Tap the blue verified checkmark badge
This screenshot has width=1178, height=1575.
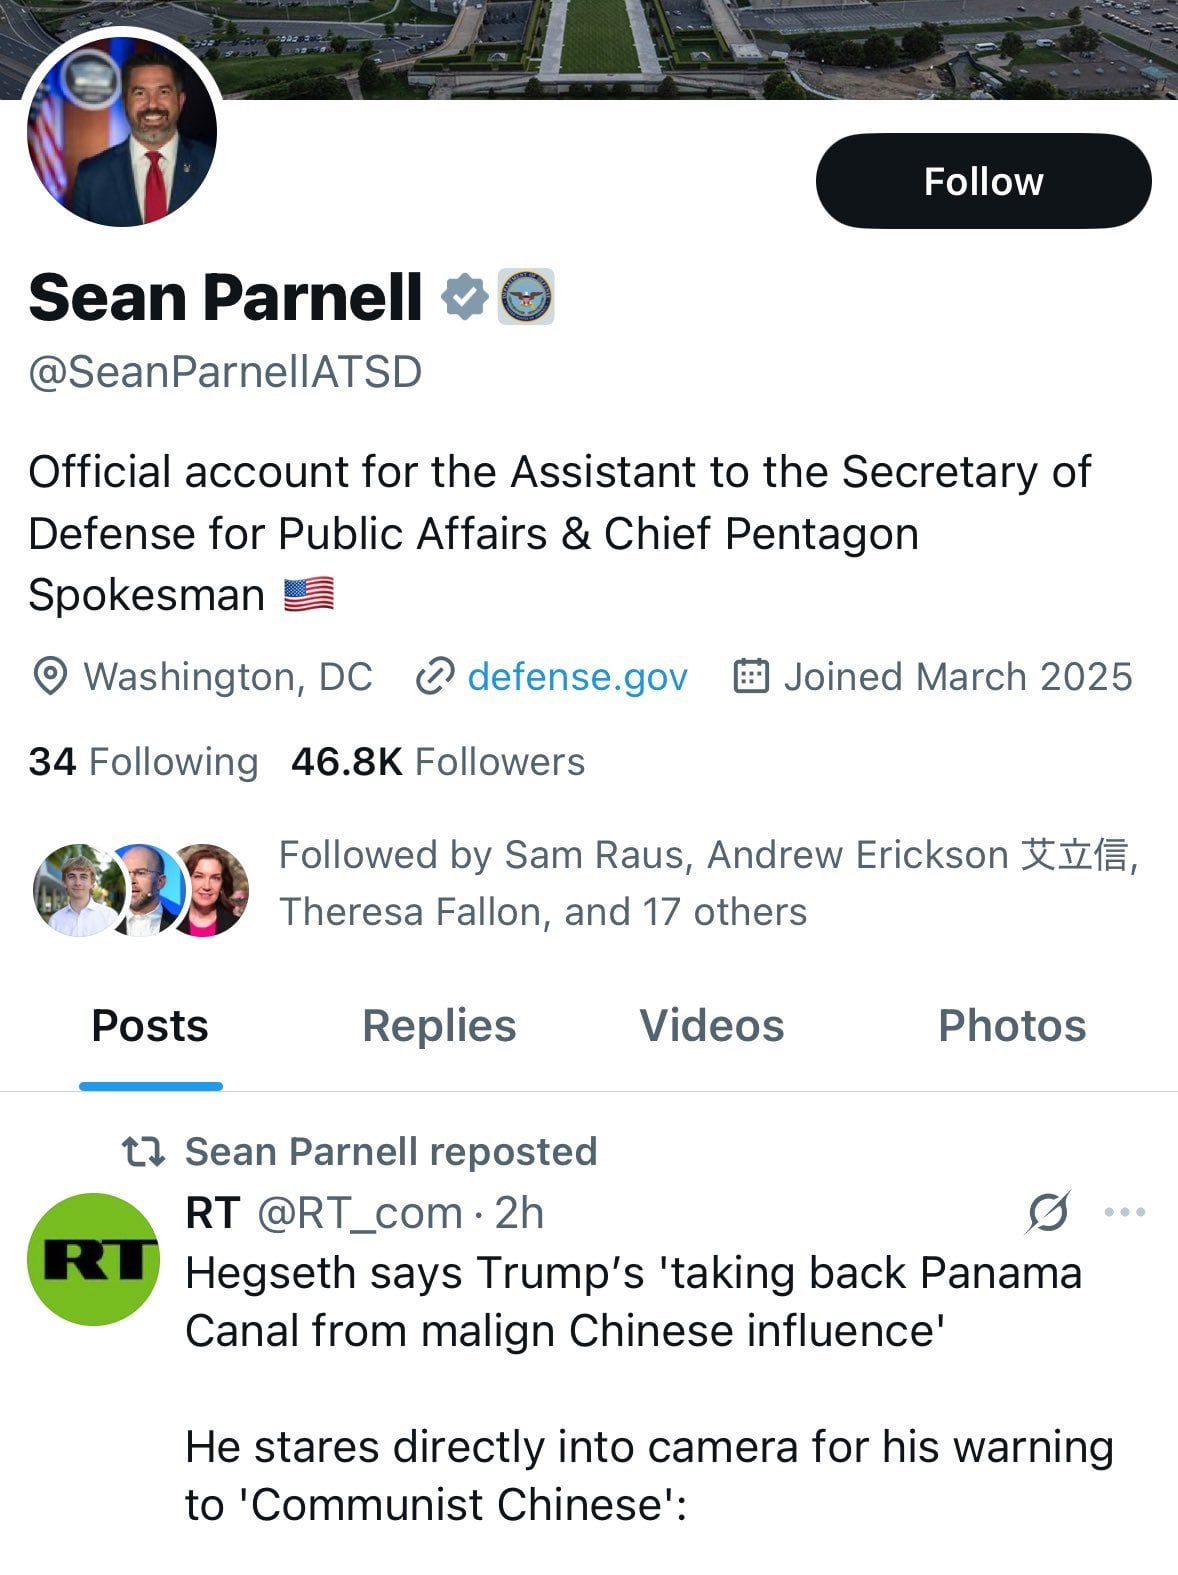coord(465,297)
